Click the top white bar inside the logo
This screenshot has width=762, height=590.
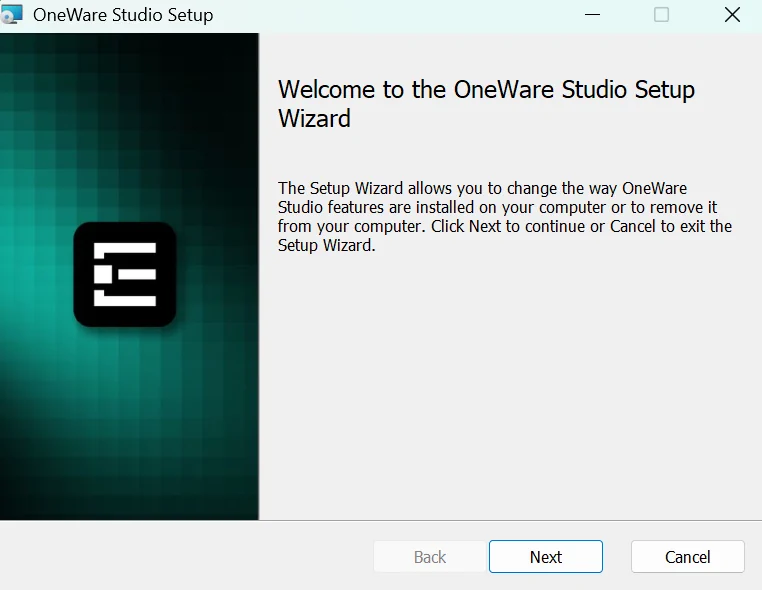tap(125, 248)
